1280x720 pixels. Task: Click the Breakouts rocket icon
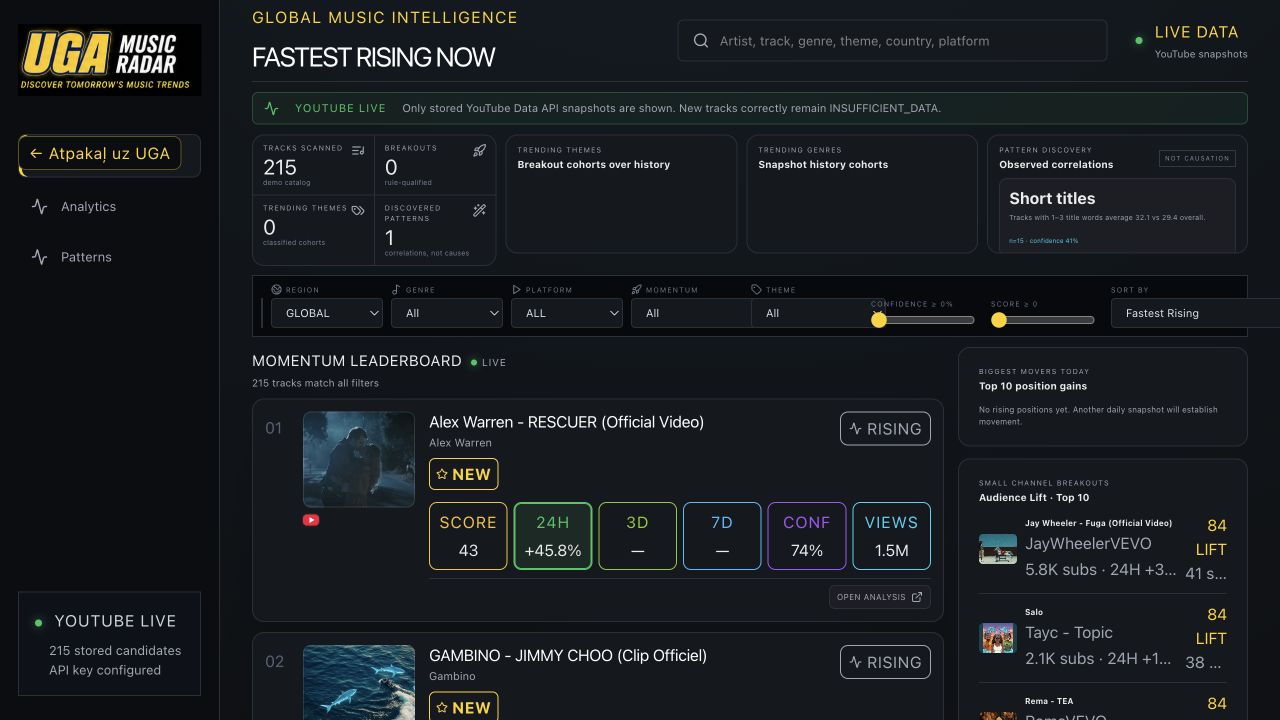click(479, 150)
